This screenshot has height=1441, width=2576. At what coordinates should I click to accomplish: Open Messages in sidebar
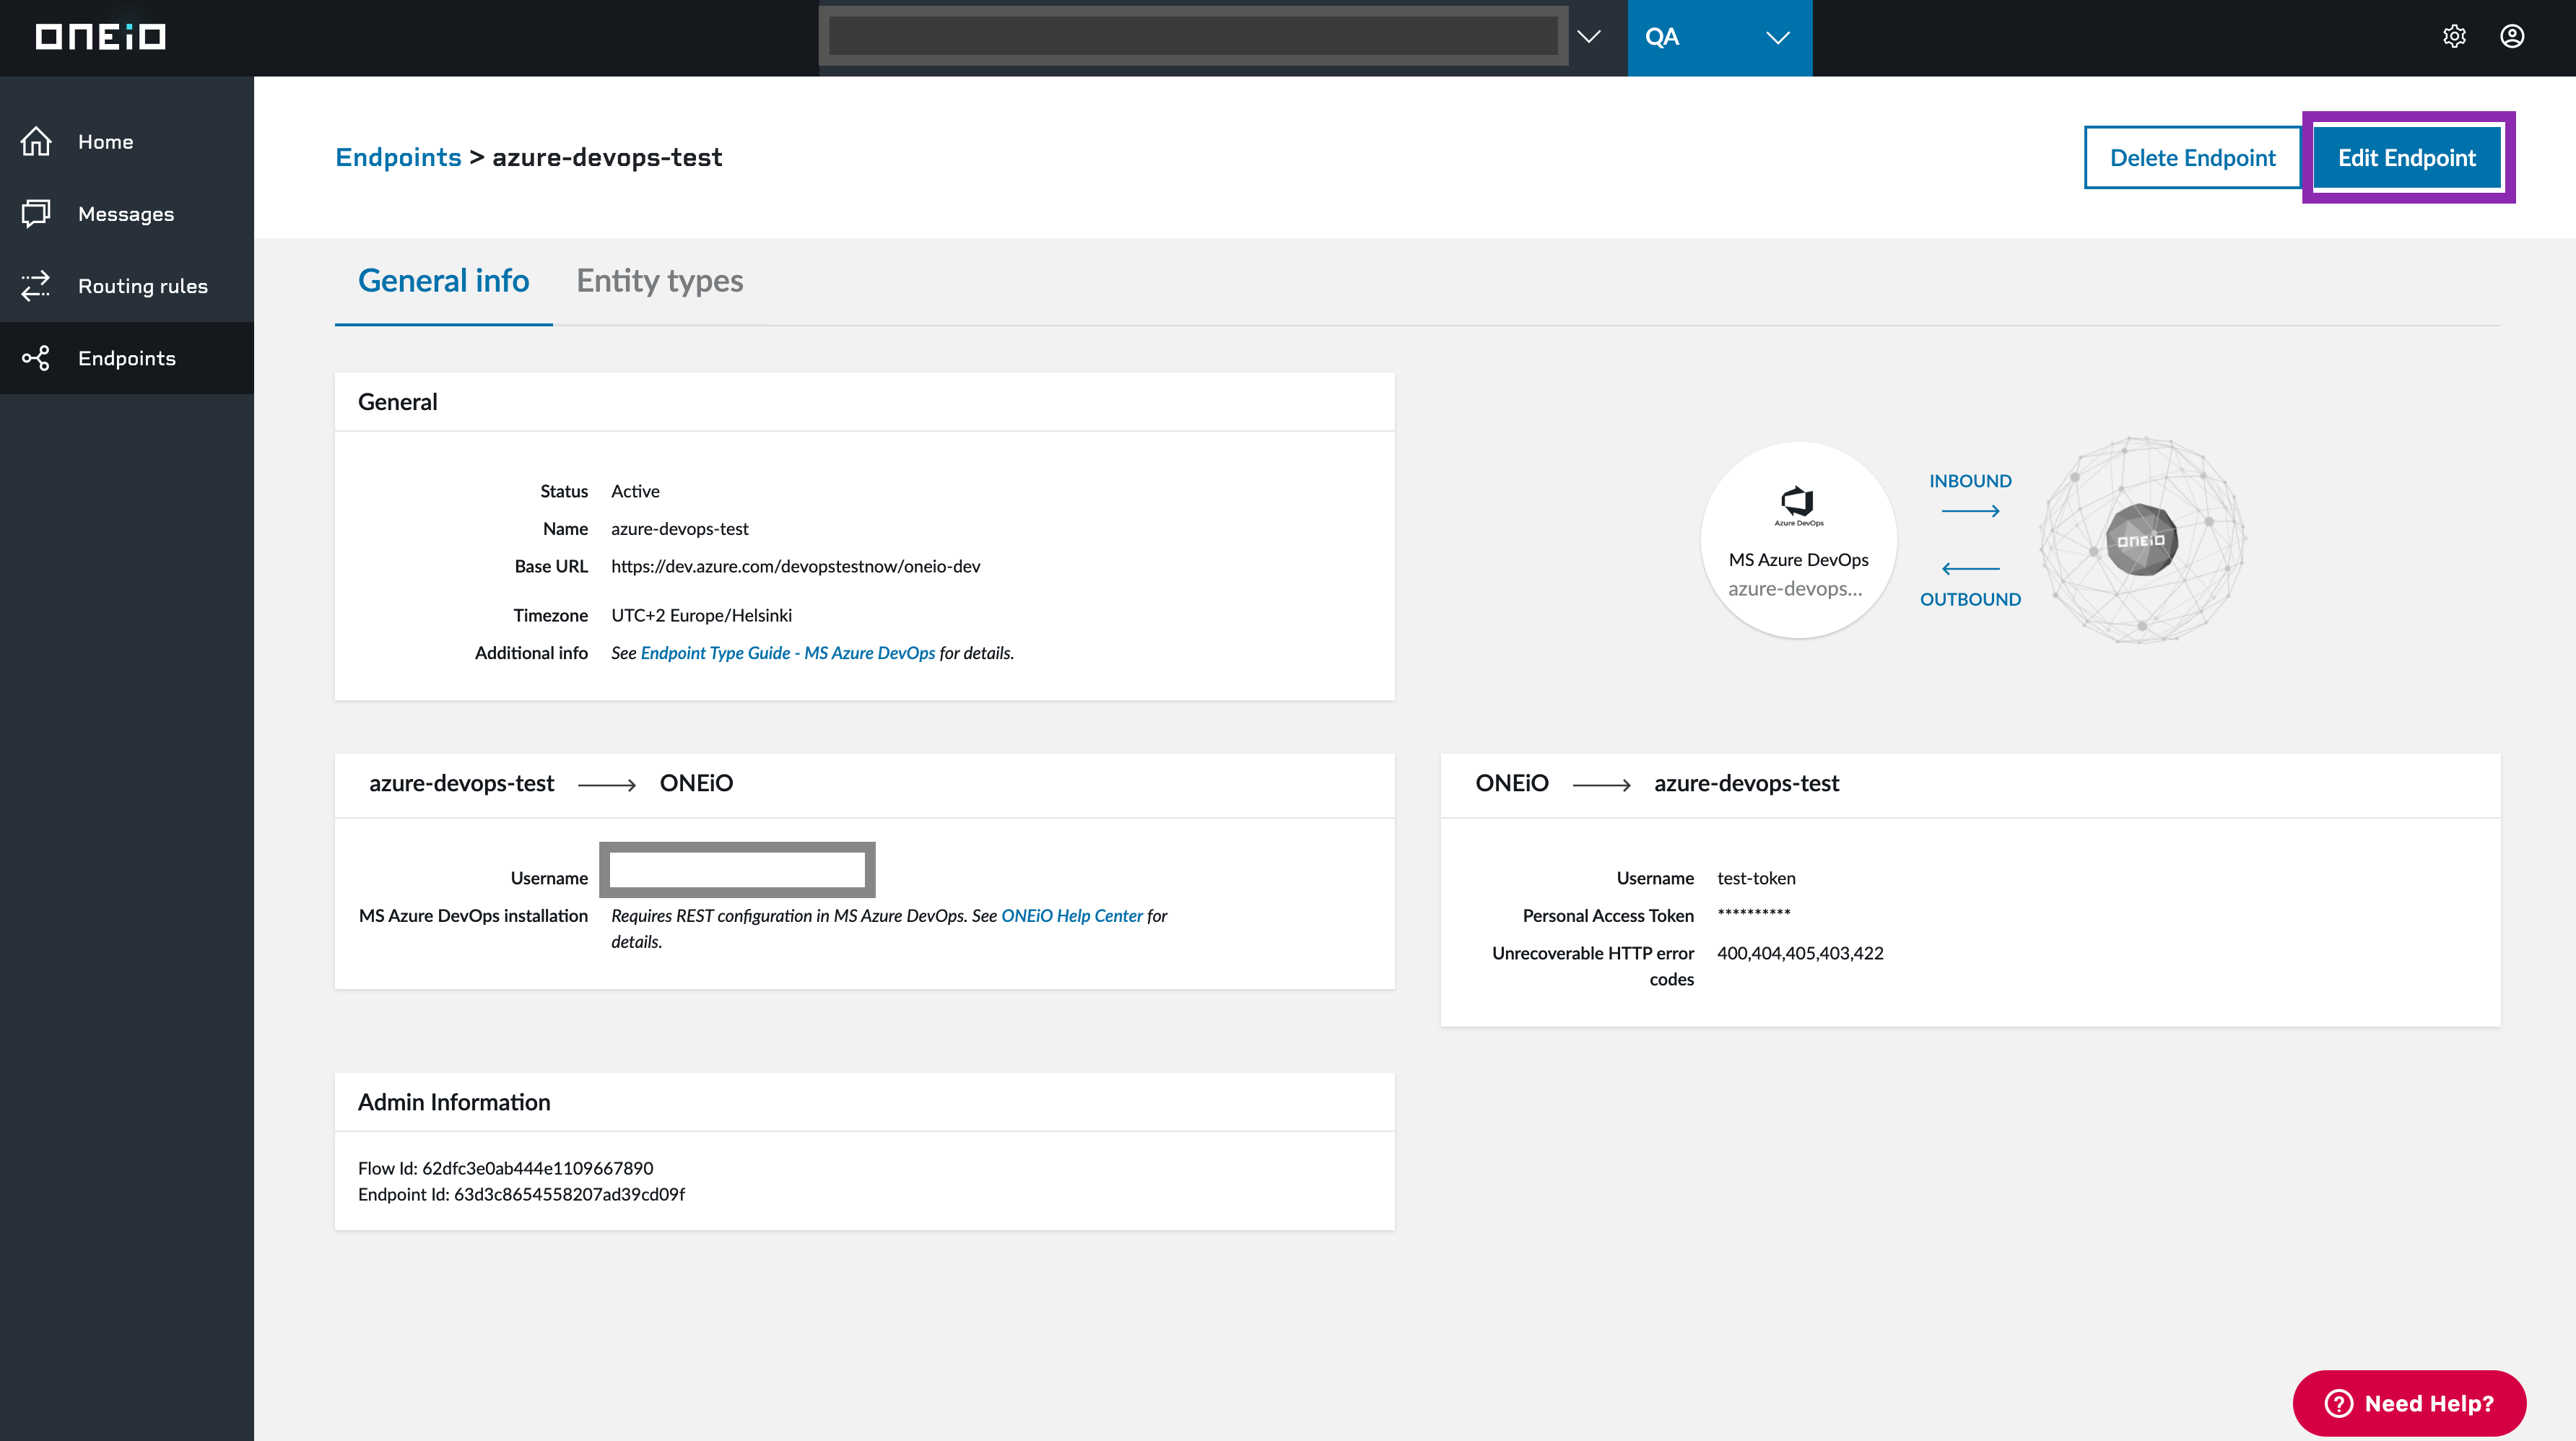click(x=127, y=214)
